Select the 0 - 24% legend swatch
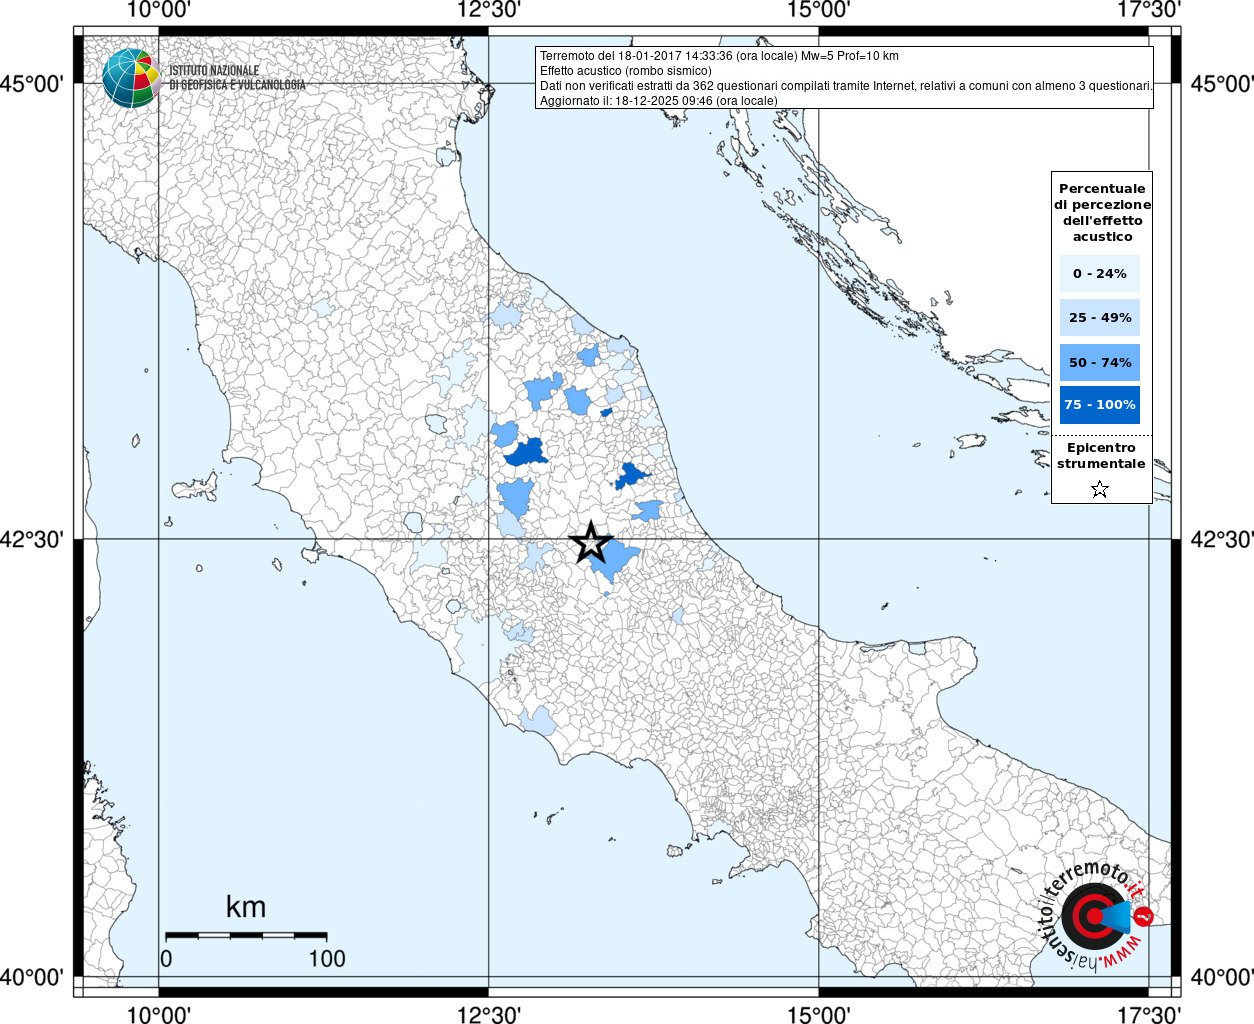Screen dimensions: 1254x1024 pyautogui.click(x=1100, y=273)
